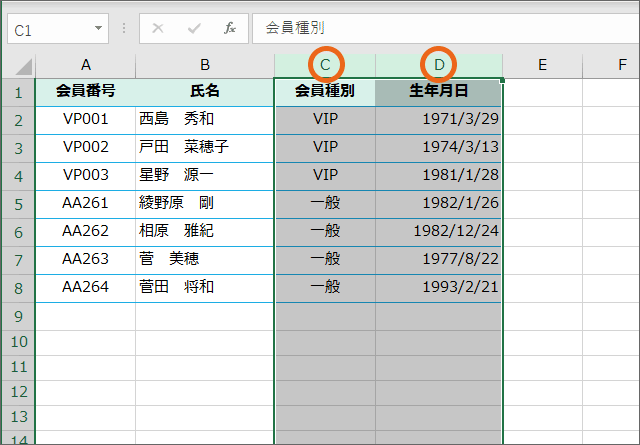Select row 11 header

coord(18,368)
